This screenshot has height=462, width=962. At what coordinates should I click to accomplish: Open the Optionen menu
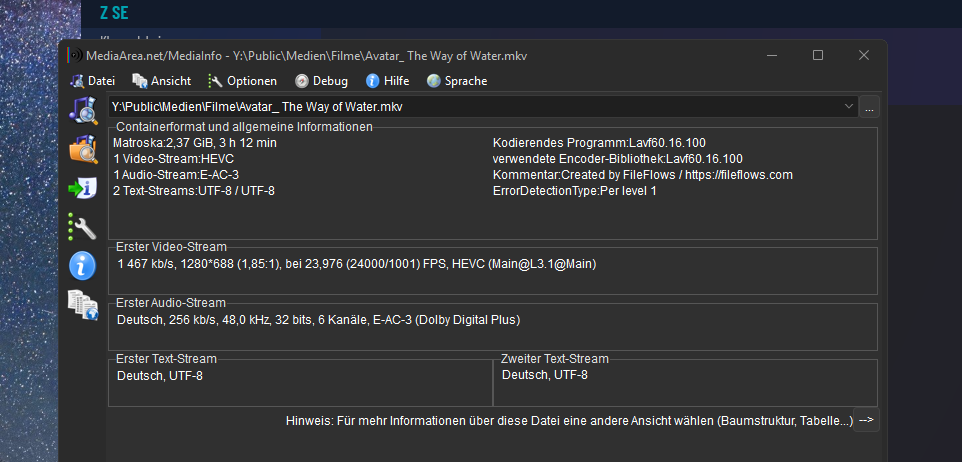[242, 81]
